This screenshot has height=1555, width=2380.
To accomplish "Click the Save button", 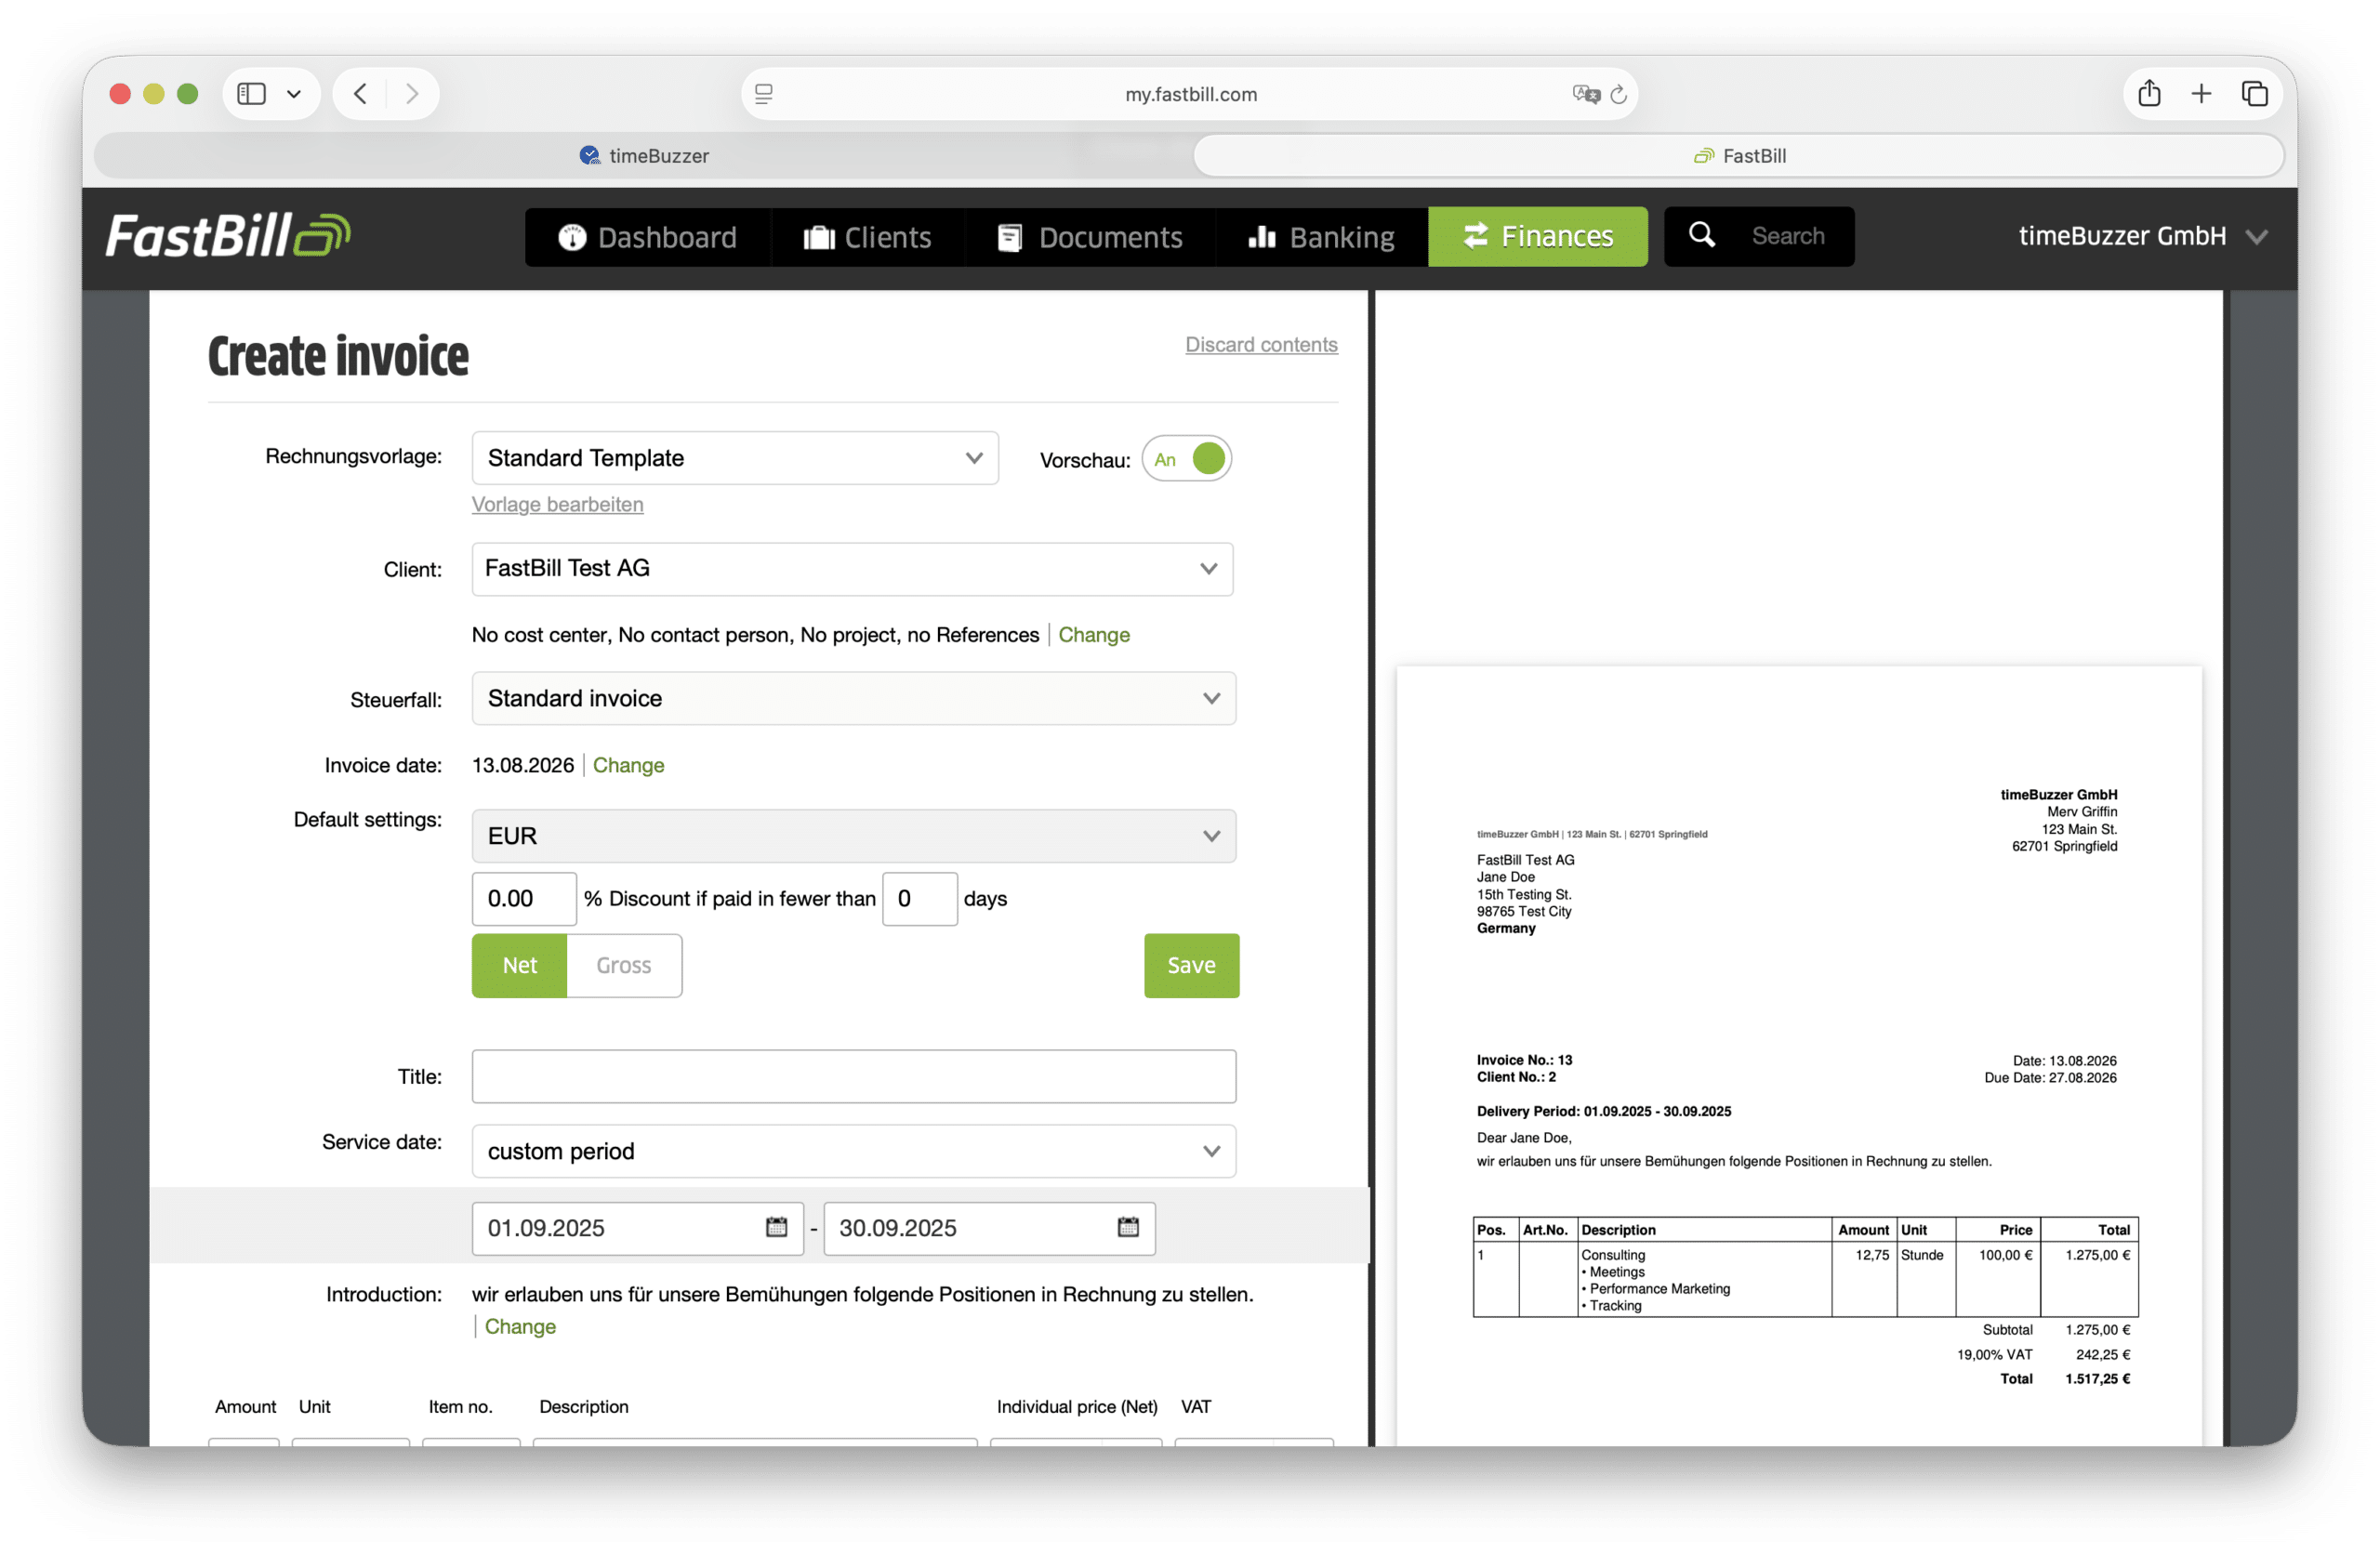I will [x=1192, y=965].
